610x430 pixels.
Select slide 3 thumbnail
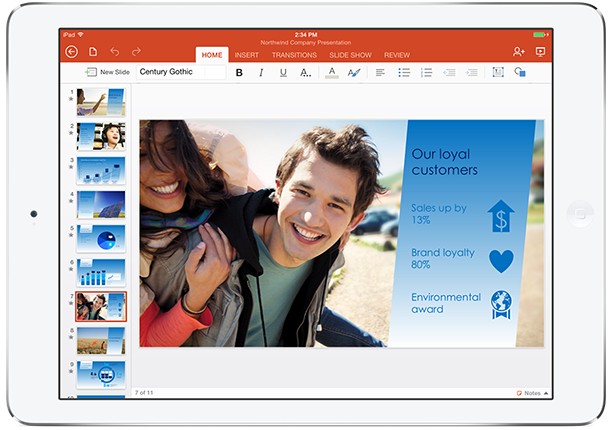[x=101, y=170]
